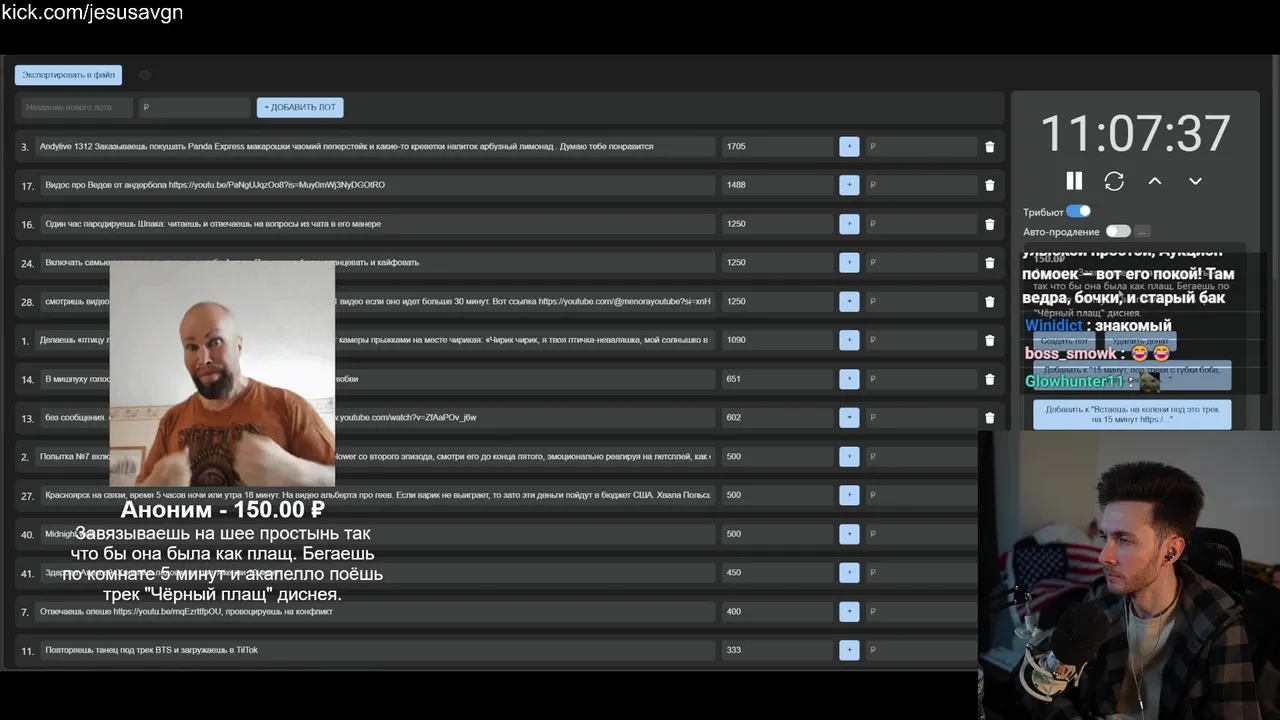The width and height of the screenshot is (1280, 720).
Task: Click the 450 amount of lot 41
Action: 777,573
